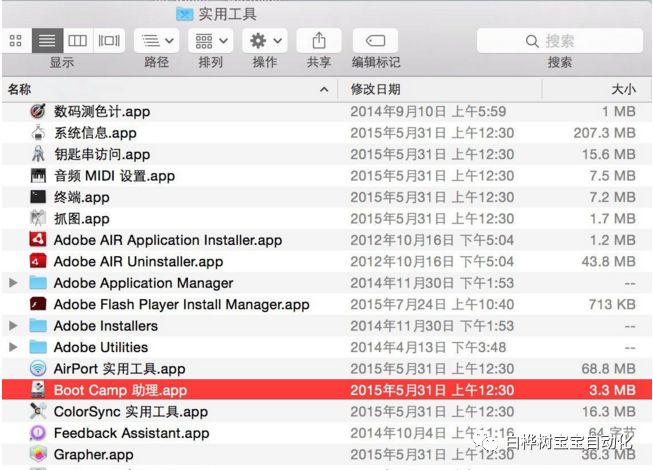The width and height of the screenshot is (653, 470).
Task: Select Adobe Utilities folder icon
Action: pos(38,347)
